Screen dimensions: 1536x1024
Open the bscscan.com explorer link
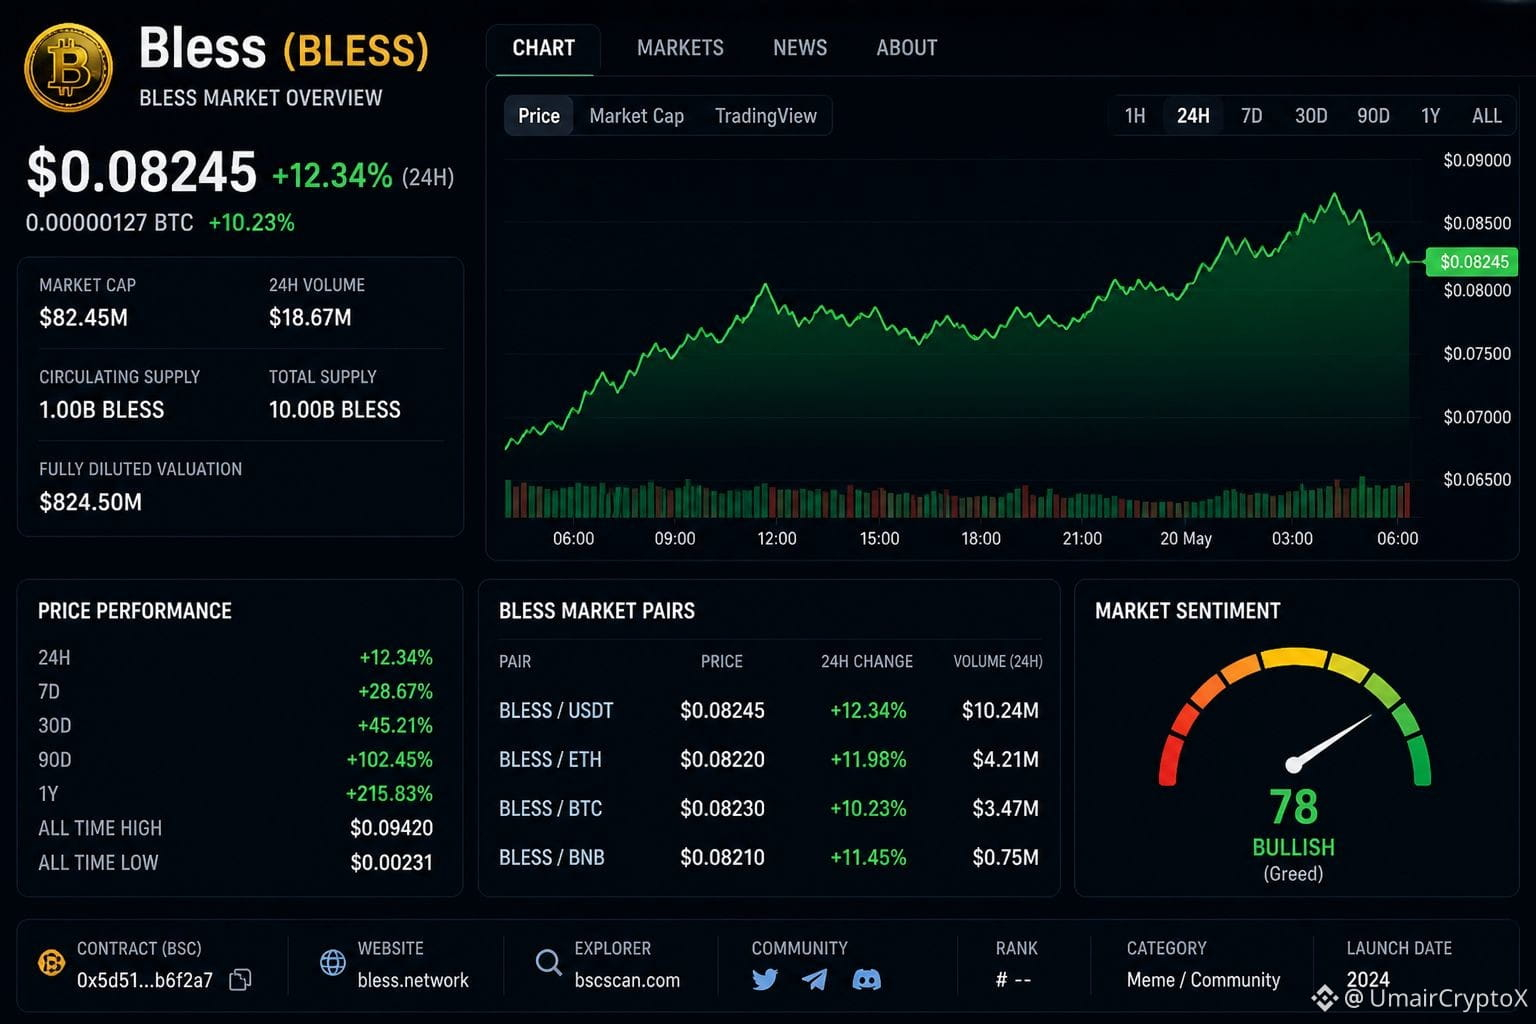click(627, 980)
